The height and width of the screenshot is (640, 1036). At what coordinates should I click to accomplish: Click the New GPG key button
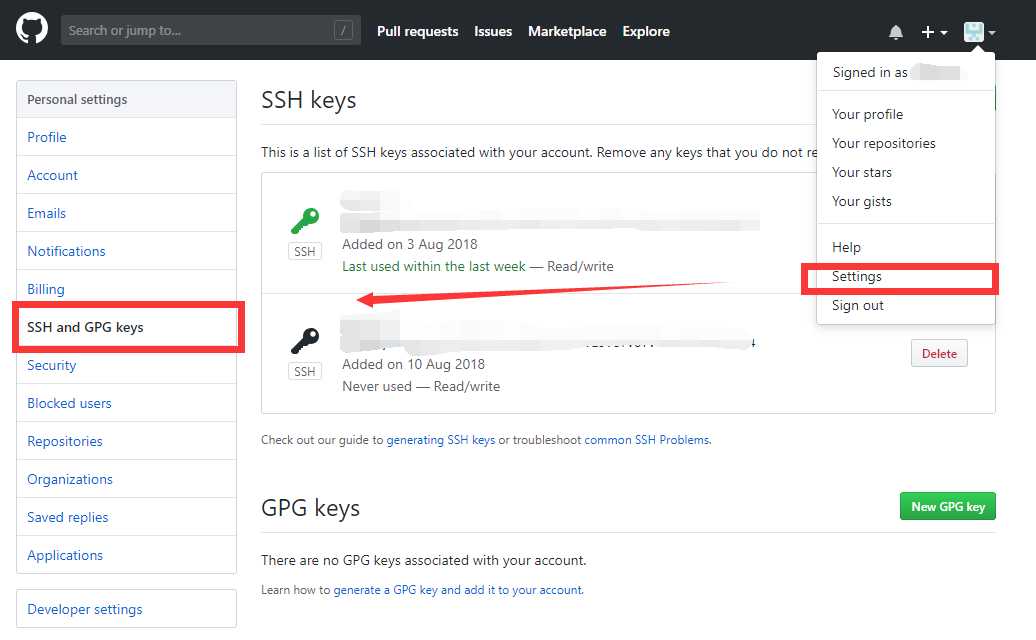[x=947, y=507]
